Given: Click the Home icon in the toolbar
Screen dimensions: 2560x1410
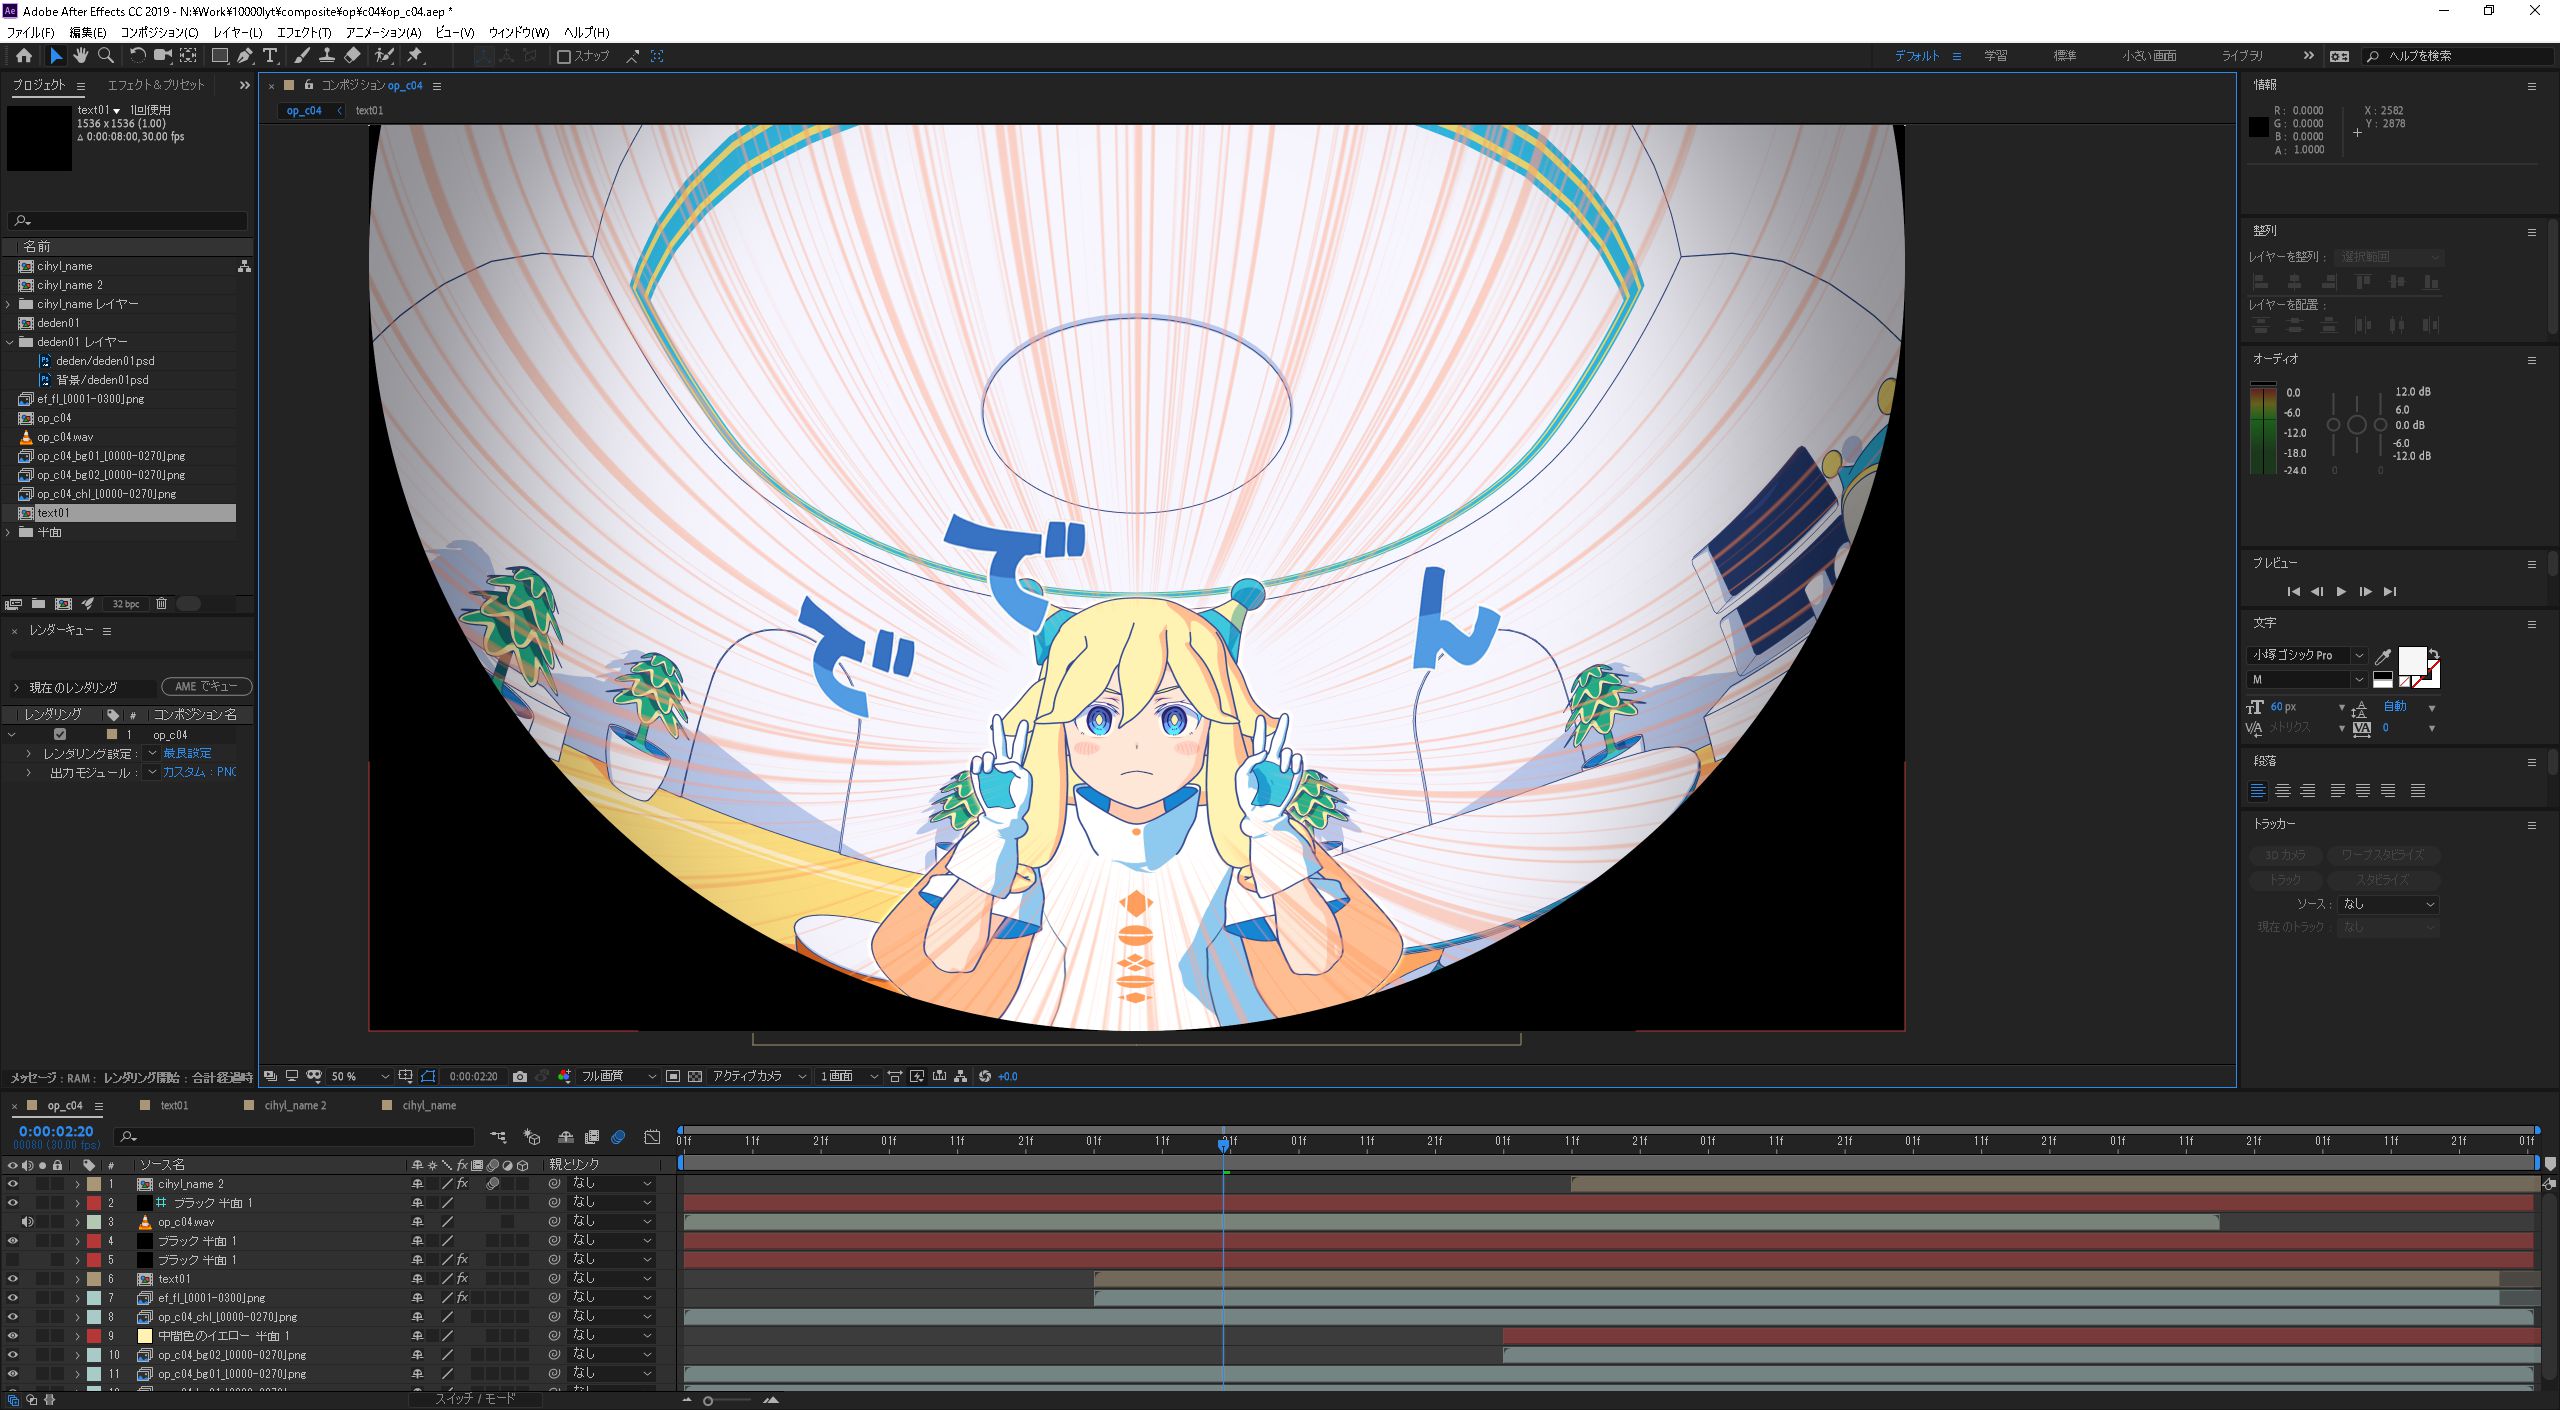Looking at the screenshot, I should (24, 56).
